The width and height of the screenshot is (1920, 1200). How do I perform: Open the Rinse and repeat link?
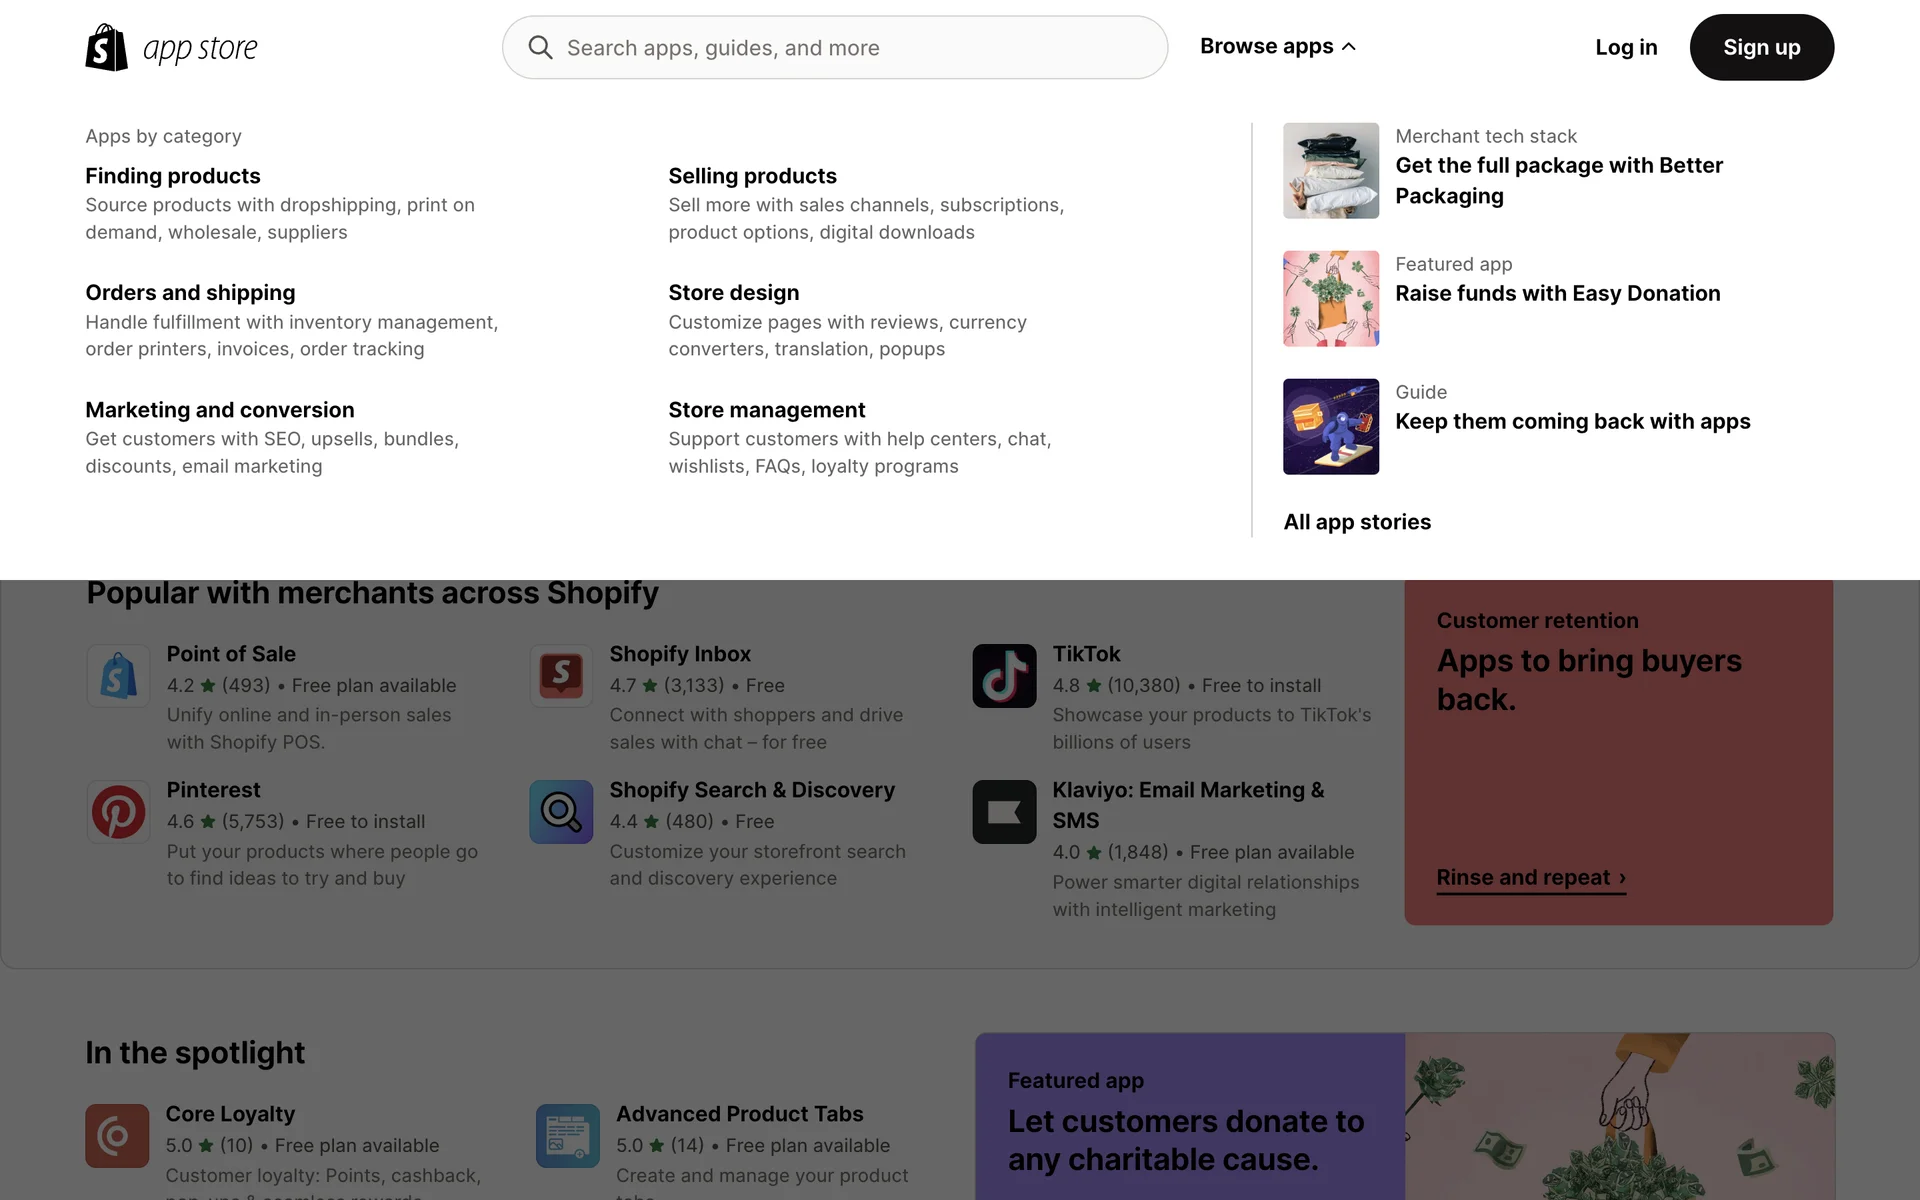(x=1530, y=877)
